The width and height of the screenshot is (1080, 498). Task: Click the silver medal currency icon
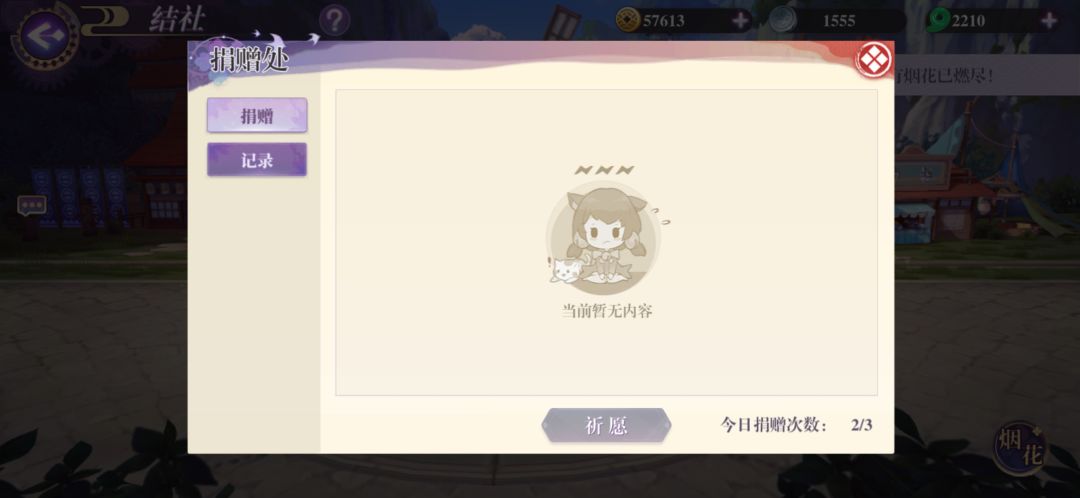pyautogui.click(x=782, y=20)
